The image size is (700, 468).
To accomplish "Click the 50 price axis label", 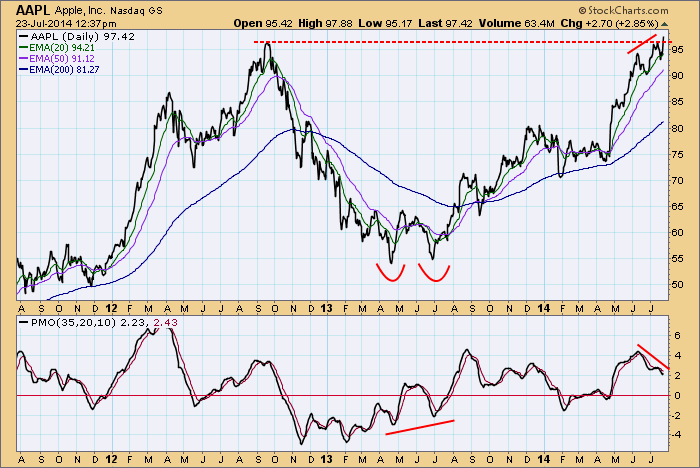I will click(x=678, y=284).
